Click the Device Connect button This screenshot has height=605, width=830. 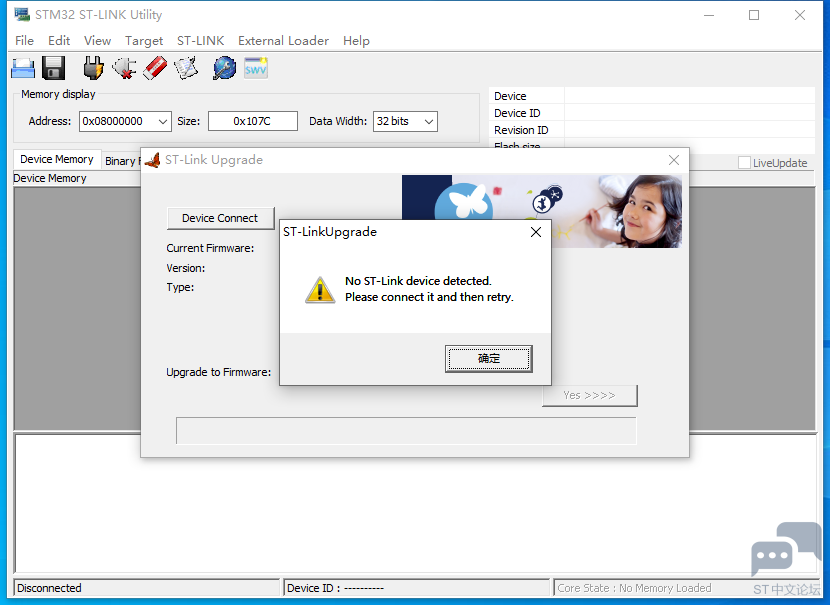coord(220,218)
